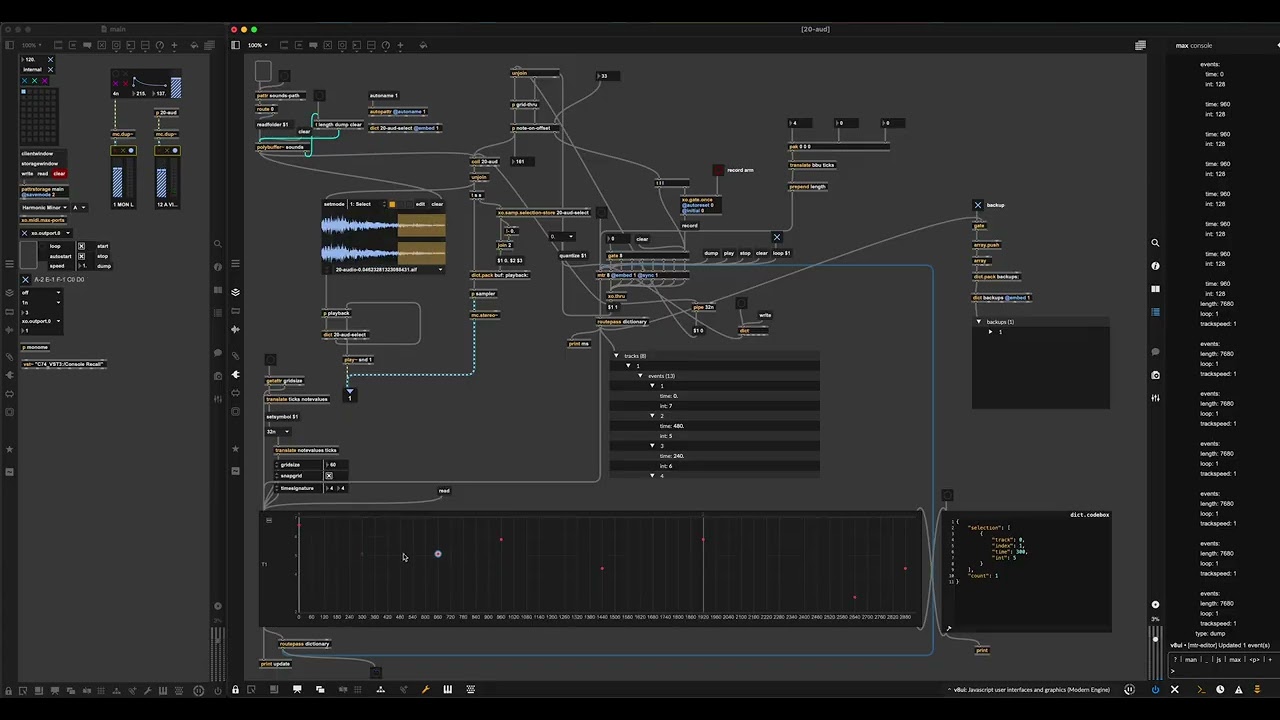Click the orange color swatch above waveform

point(392,204)
